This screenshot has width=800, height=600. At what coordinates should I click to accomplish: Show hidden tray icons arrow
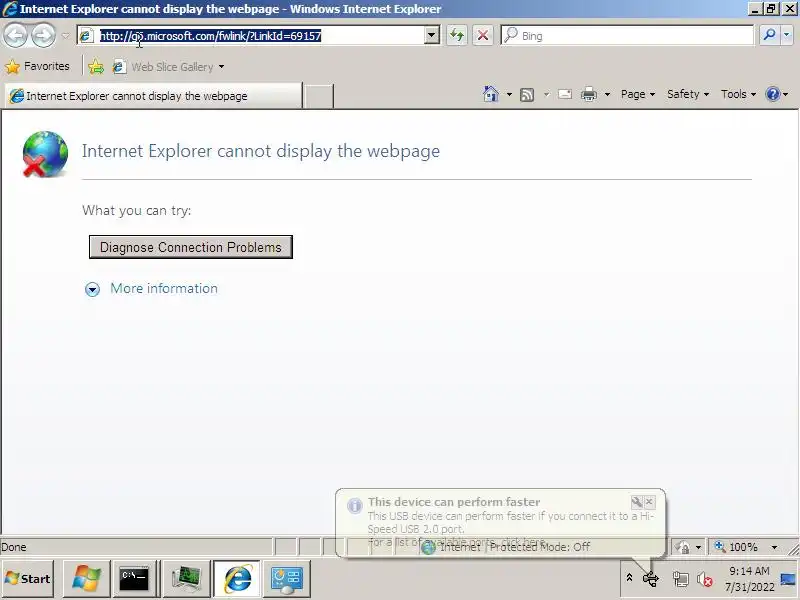click(629, 578)
